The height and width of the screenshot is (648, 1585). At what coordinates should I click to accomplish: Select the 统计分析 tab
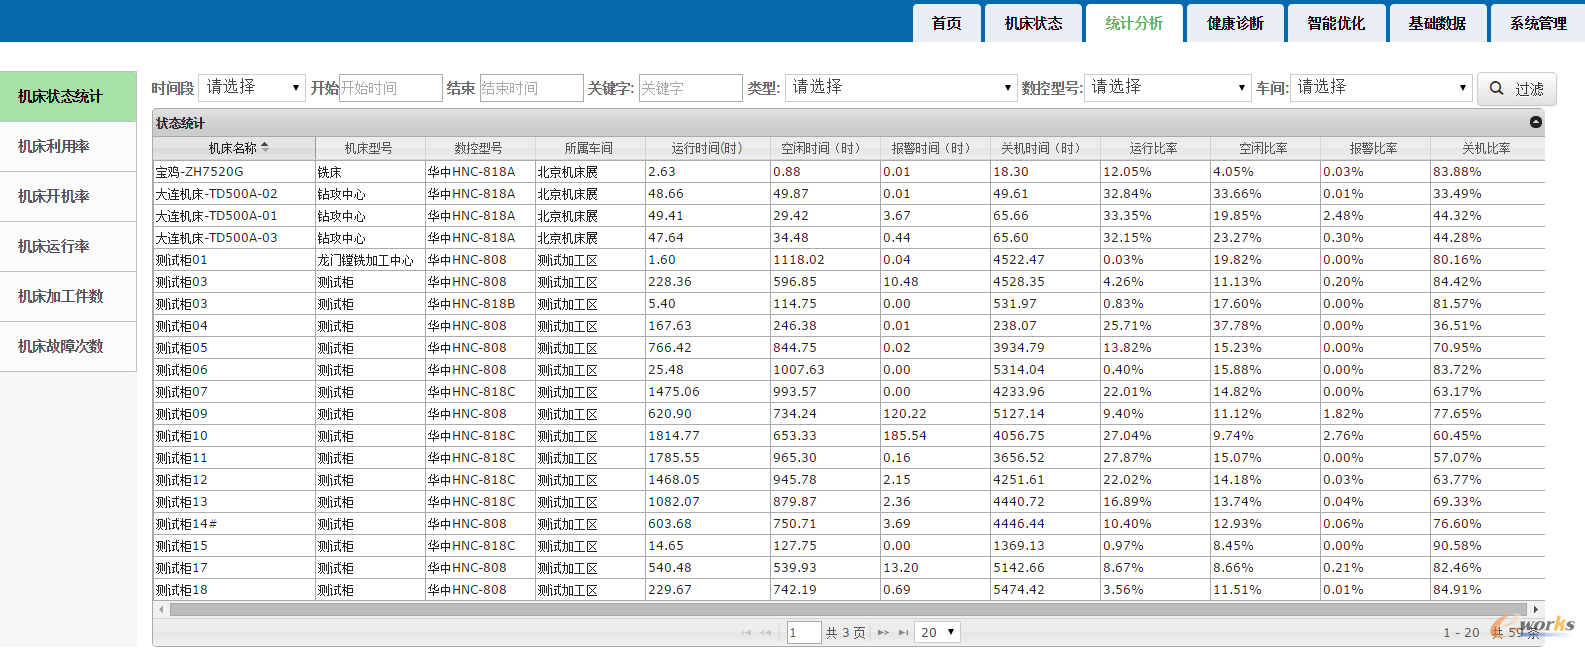(x=1134, y=23)
